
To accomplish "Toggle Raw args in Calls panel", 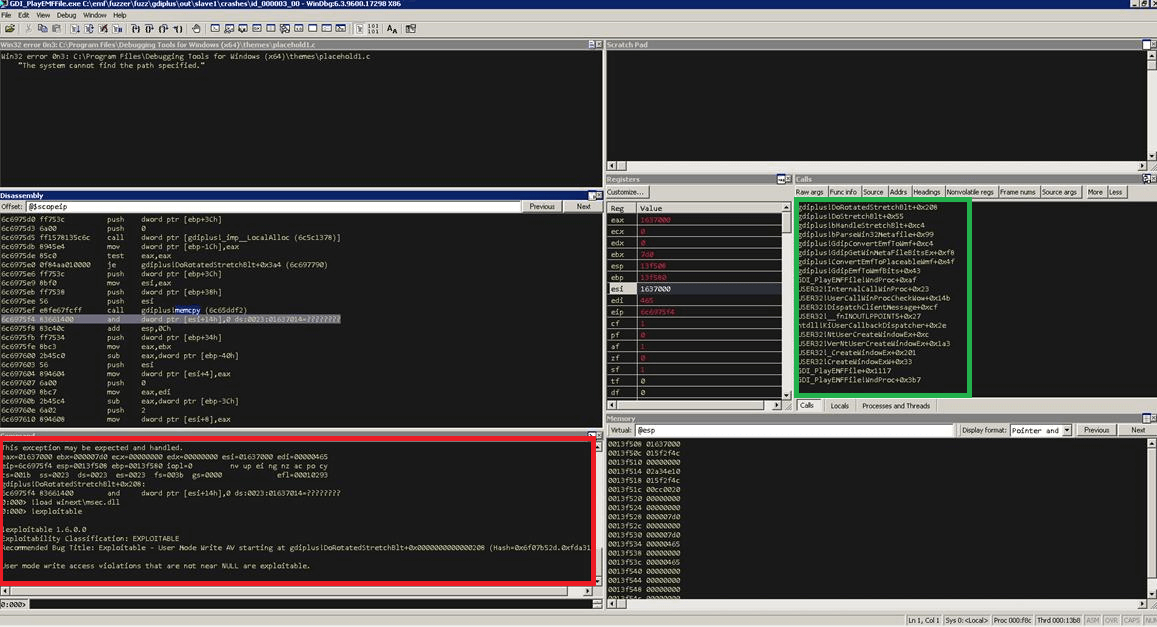I will (809, 192).
